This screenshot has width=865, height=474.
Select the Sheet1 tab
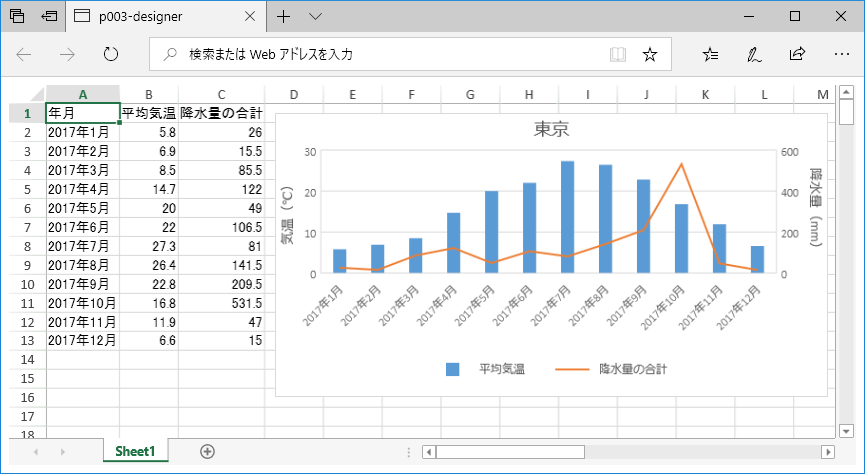135,451
